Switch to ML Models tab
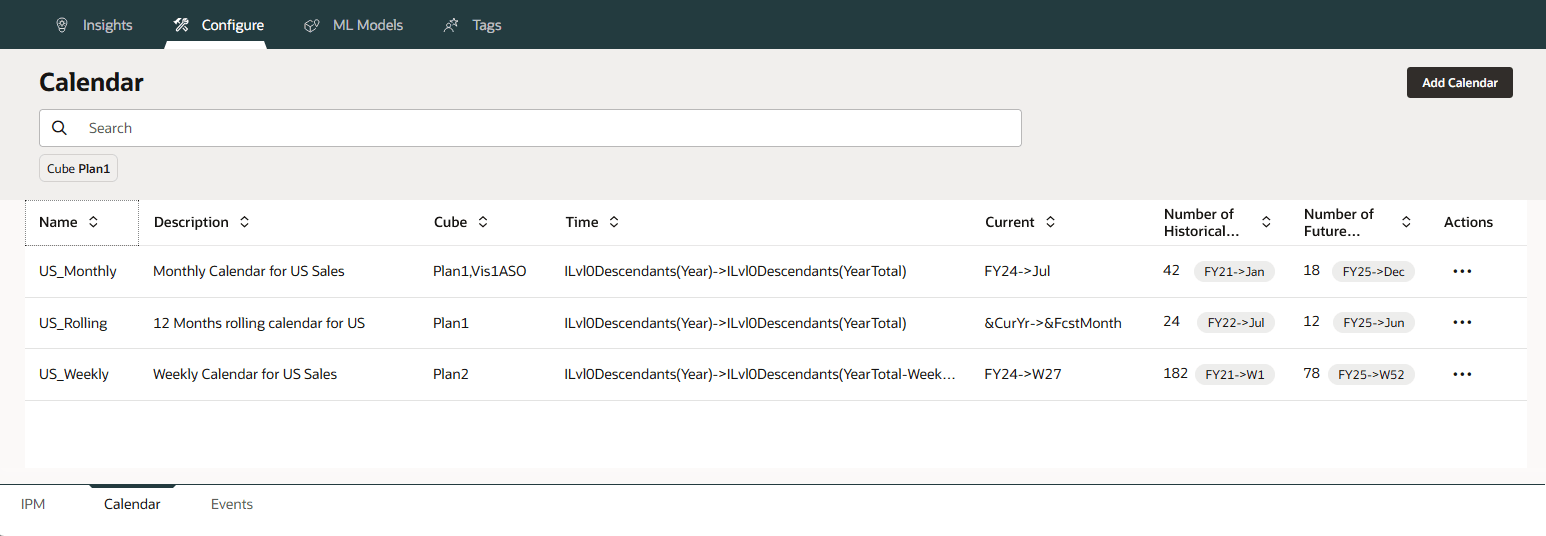This screenshot has height=536, width=1546. coord(354,25)
